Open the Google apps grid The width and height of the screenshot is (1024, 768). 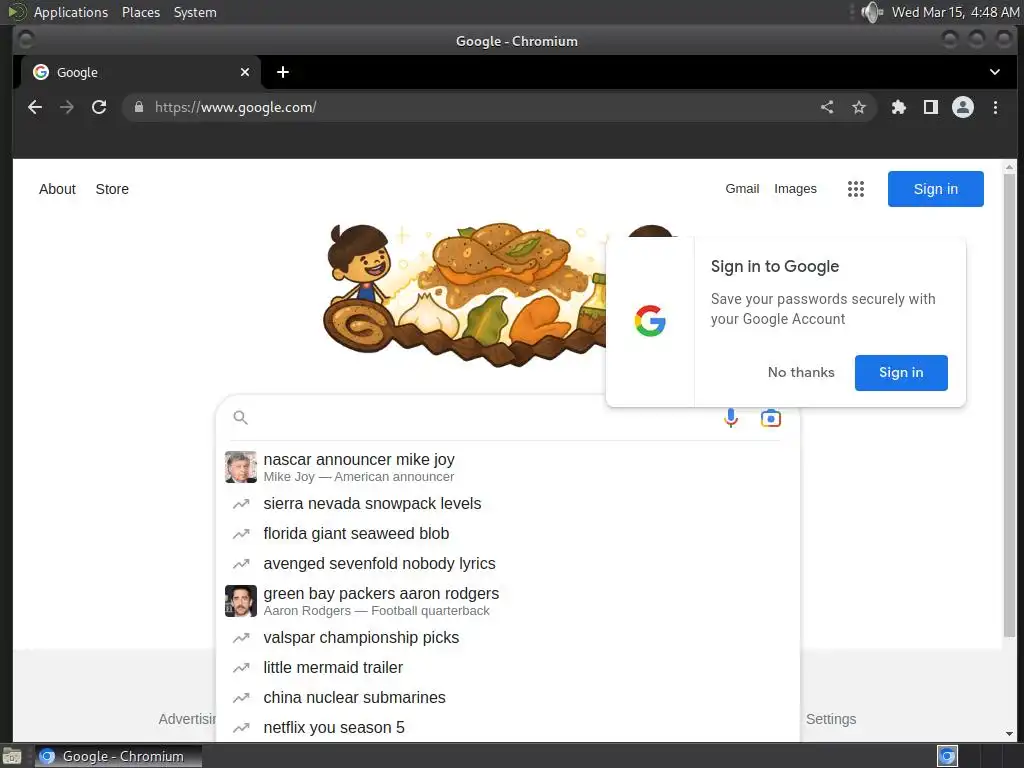(x=856, y=189)
